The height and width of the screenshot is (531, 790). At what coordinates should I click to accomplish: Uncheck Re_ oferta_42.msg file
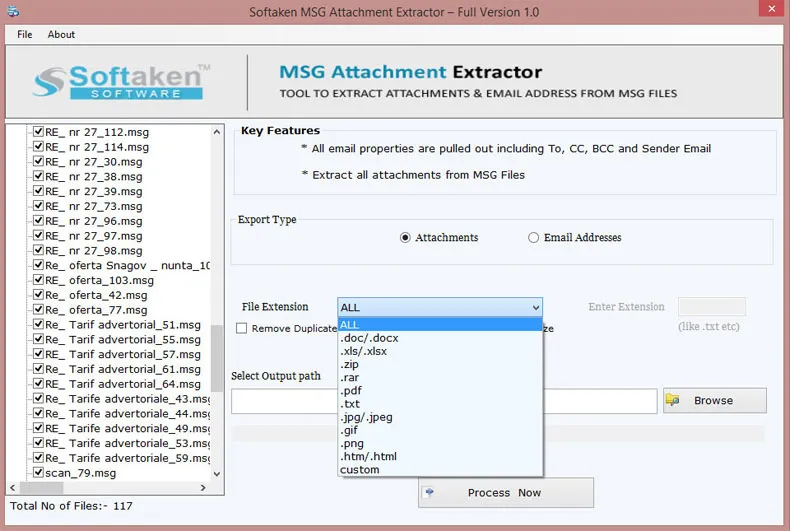coord(38,294)
